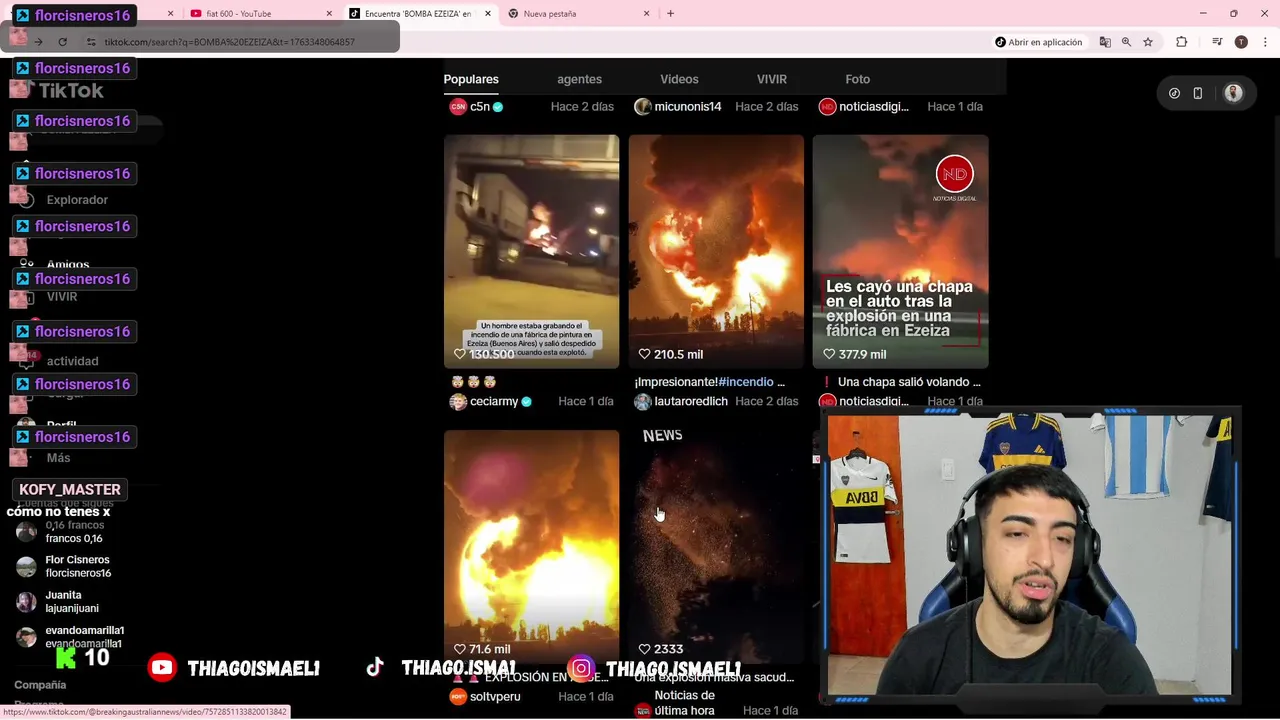Switch to Nueva pestaña browser tab

576,14
